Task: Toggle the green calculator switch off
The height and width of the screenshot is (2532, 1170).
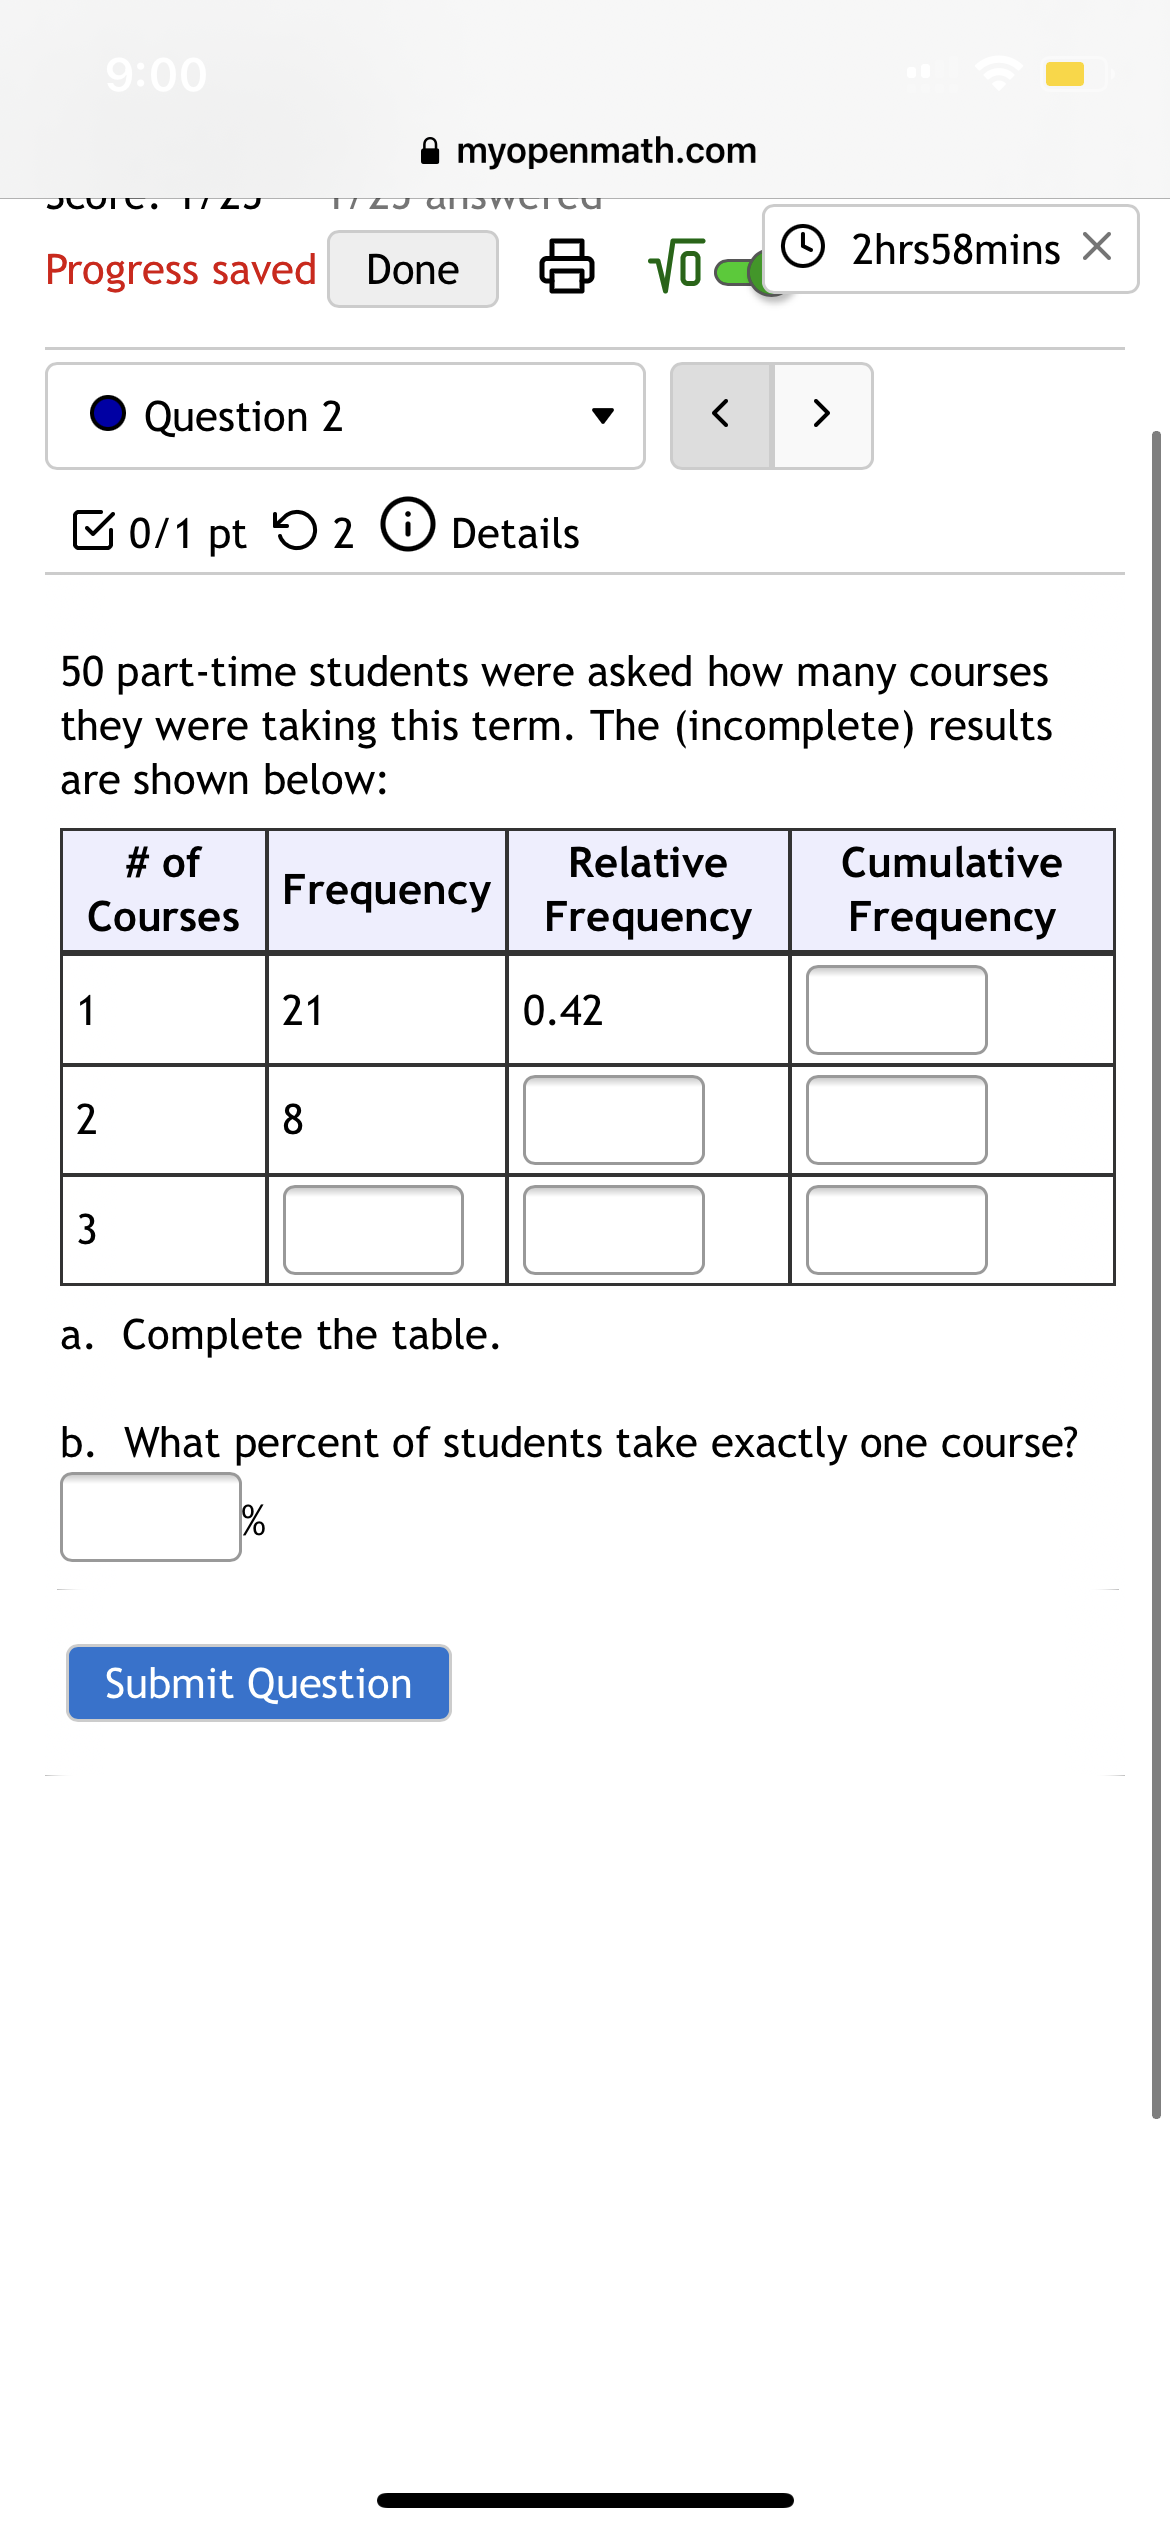Action: click(x=740, y=270)
